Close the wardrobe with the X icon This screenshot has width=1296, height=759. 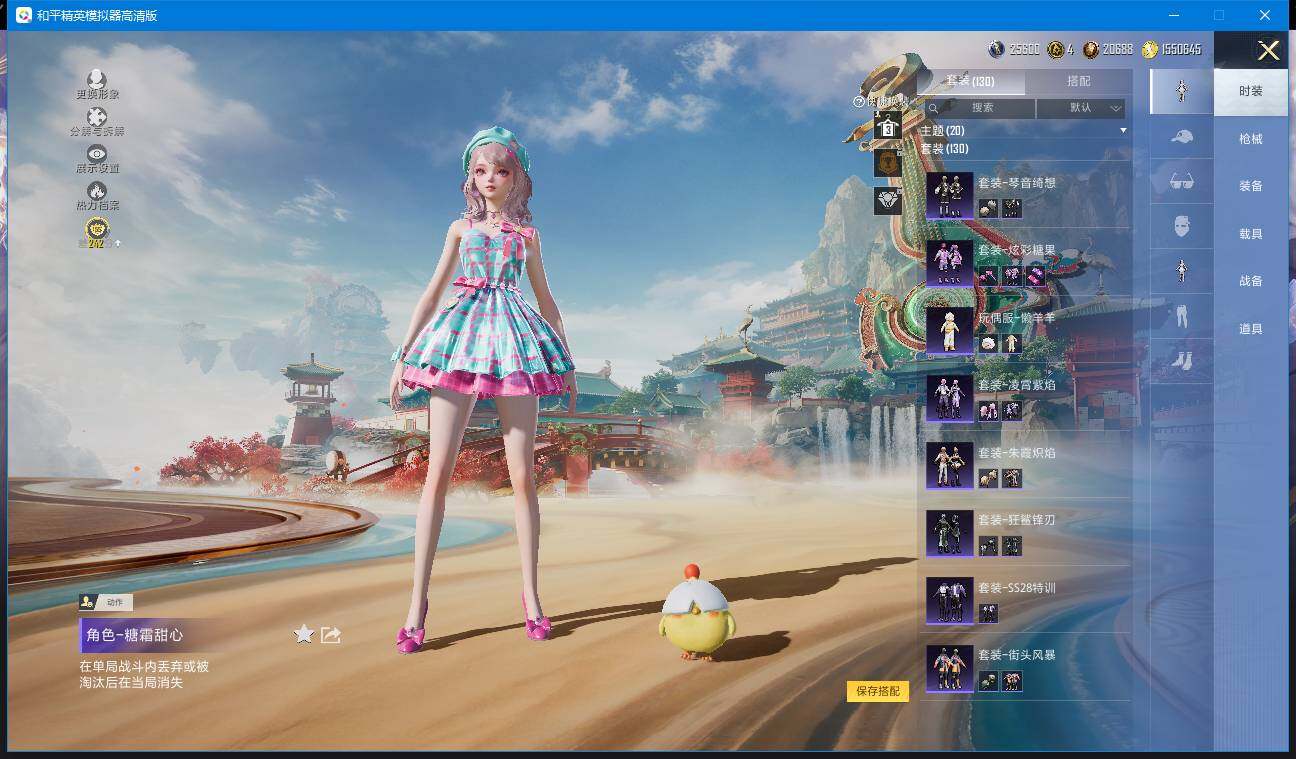[x=1268, y=51]
